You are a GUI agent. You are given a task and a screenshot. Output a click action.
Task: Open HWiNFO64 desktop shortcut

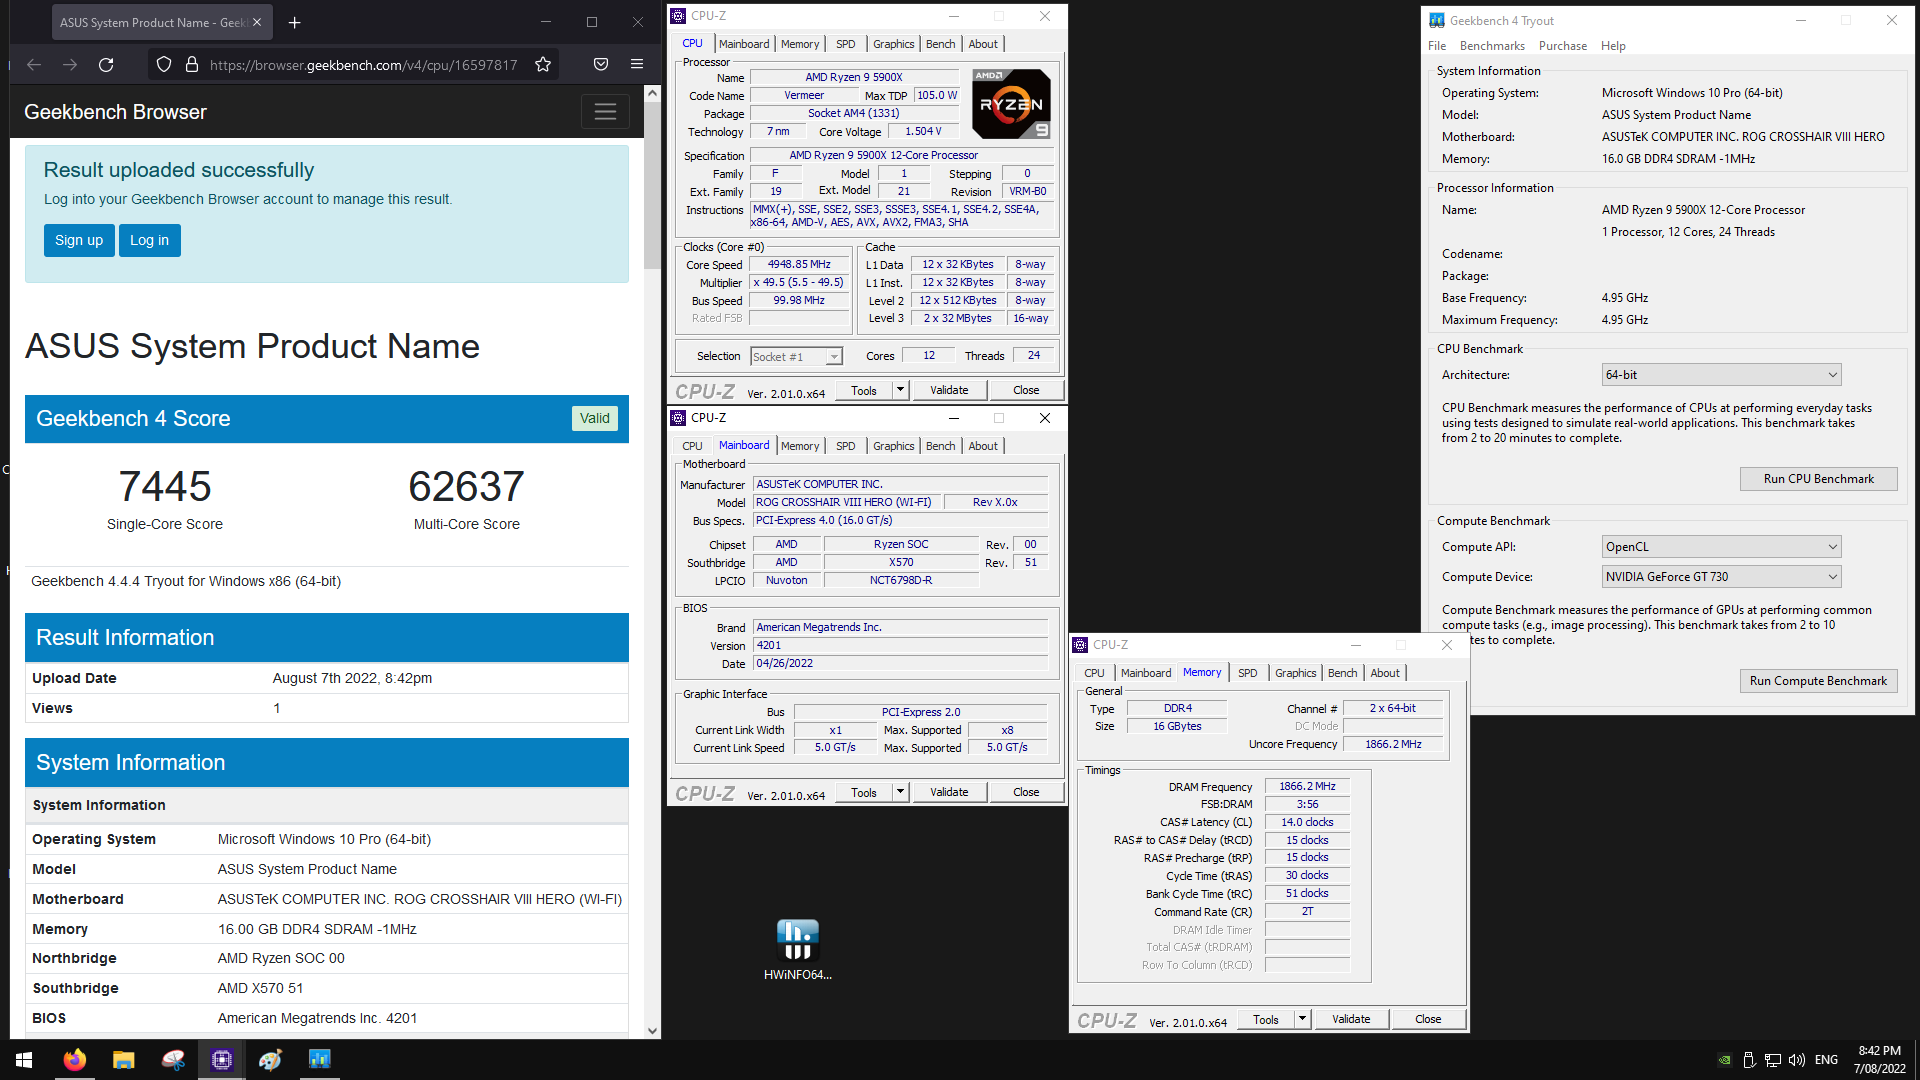click(x=798, y=949)
